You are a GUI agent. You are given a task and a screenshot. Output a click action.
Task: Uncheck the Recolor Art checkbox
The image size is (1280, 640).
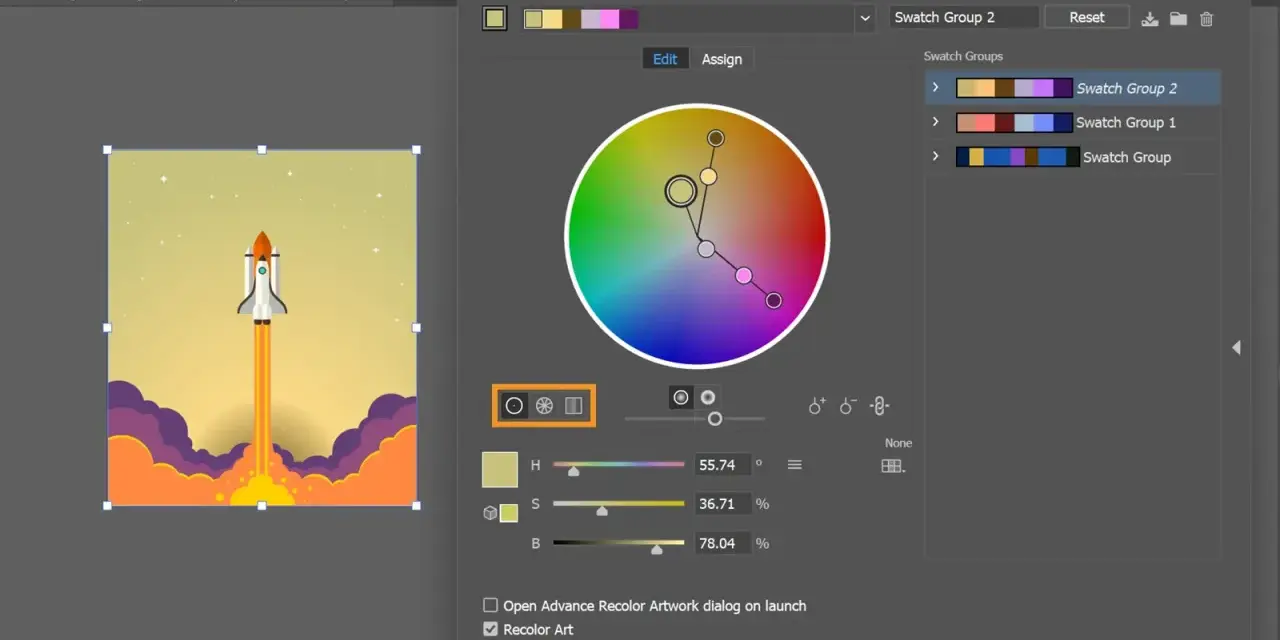coord(491,629)
